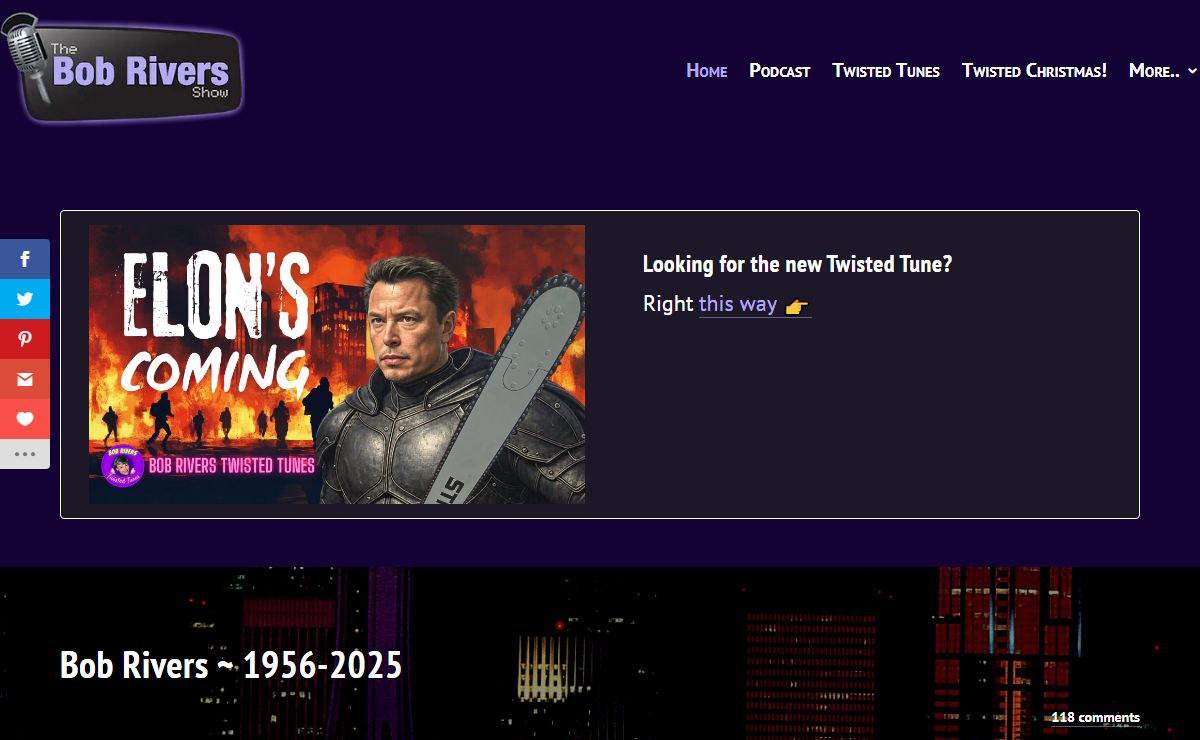Share page via the Facebook icon
Screen dimensions: 1200x740
pos(25,259)
